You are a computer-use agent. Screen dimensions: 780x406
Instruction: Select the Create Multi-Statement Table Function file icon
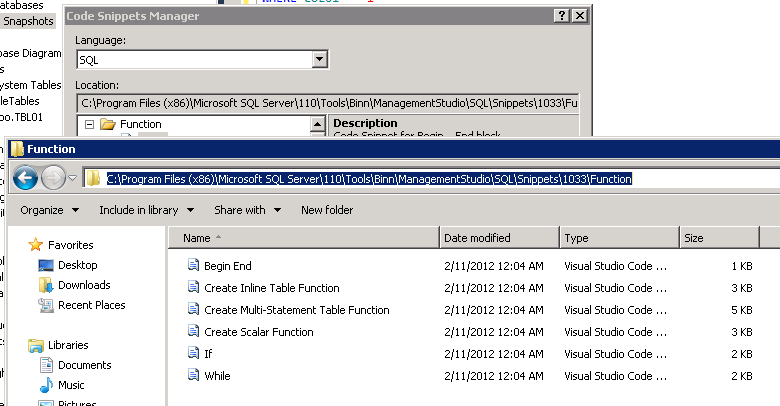coord(193,309)
